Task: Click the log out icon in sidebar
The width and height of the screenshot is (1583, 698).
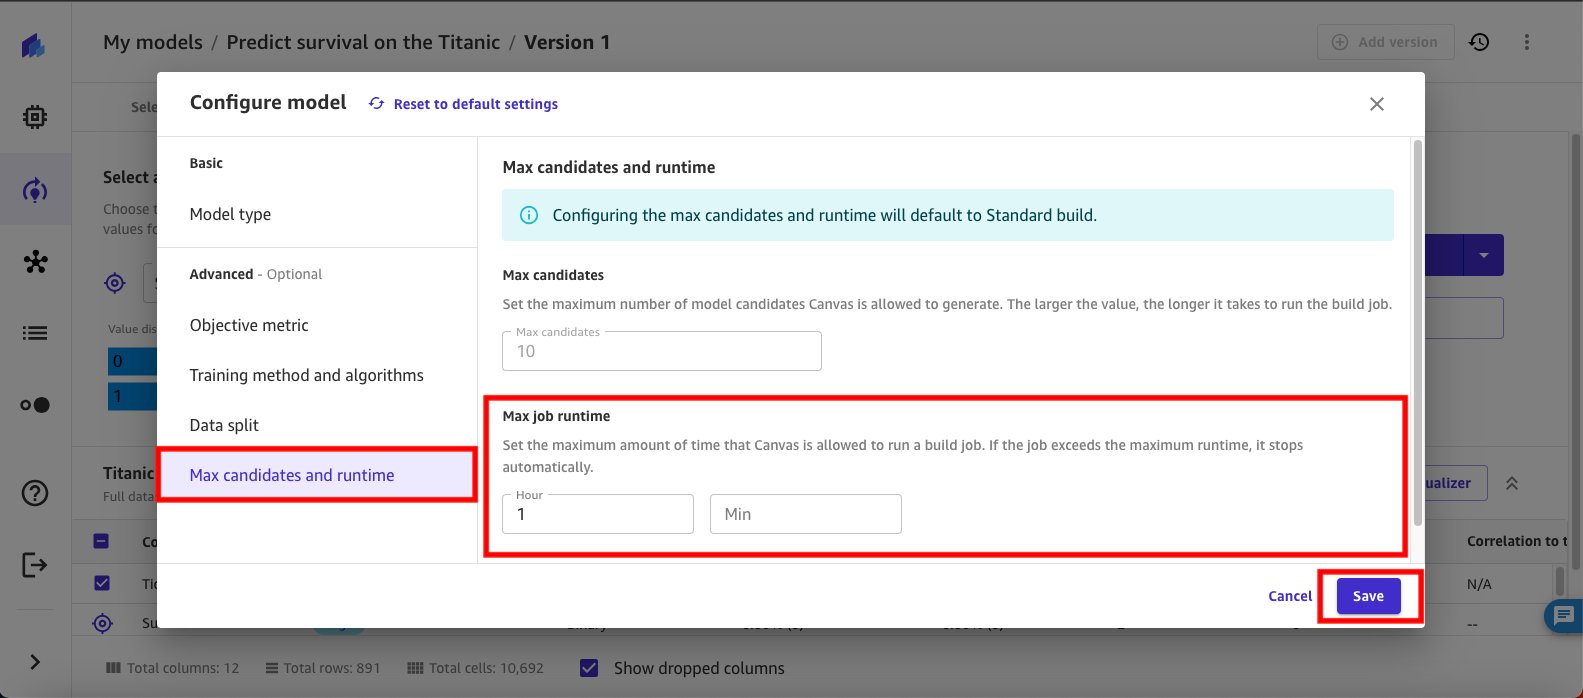Action: coord(35,565)
